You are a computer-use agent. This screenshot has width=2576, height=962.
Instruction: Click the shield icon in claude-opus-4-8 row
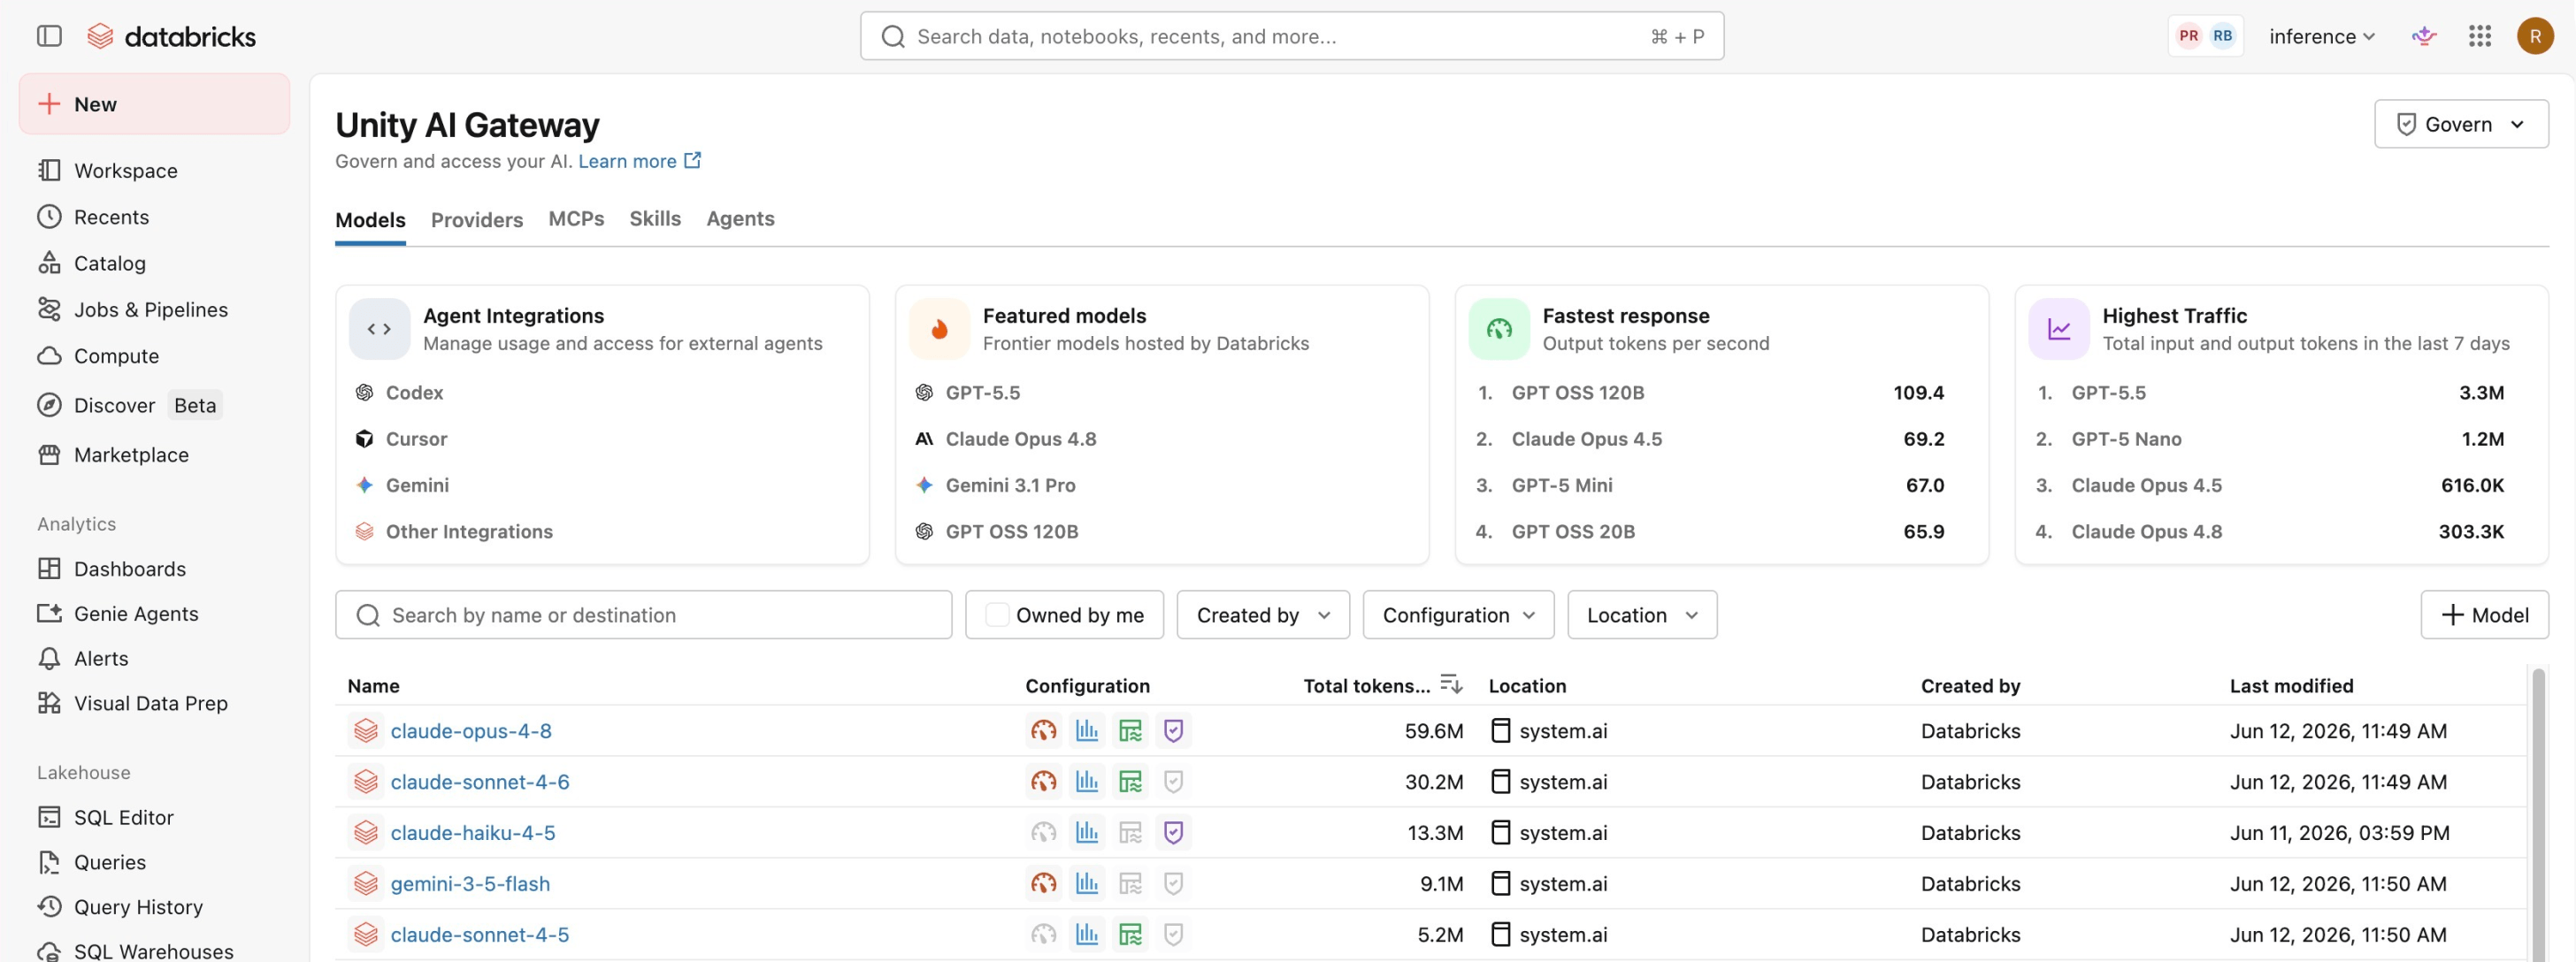(x=1173, y=731)
